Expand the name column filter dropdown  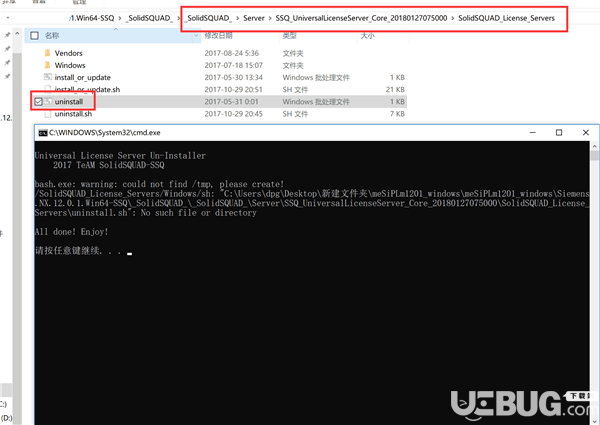pos(196,36)
